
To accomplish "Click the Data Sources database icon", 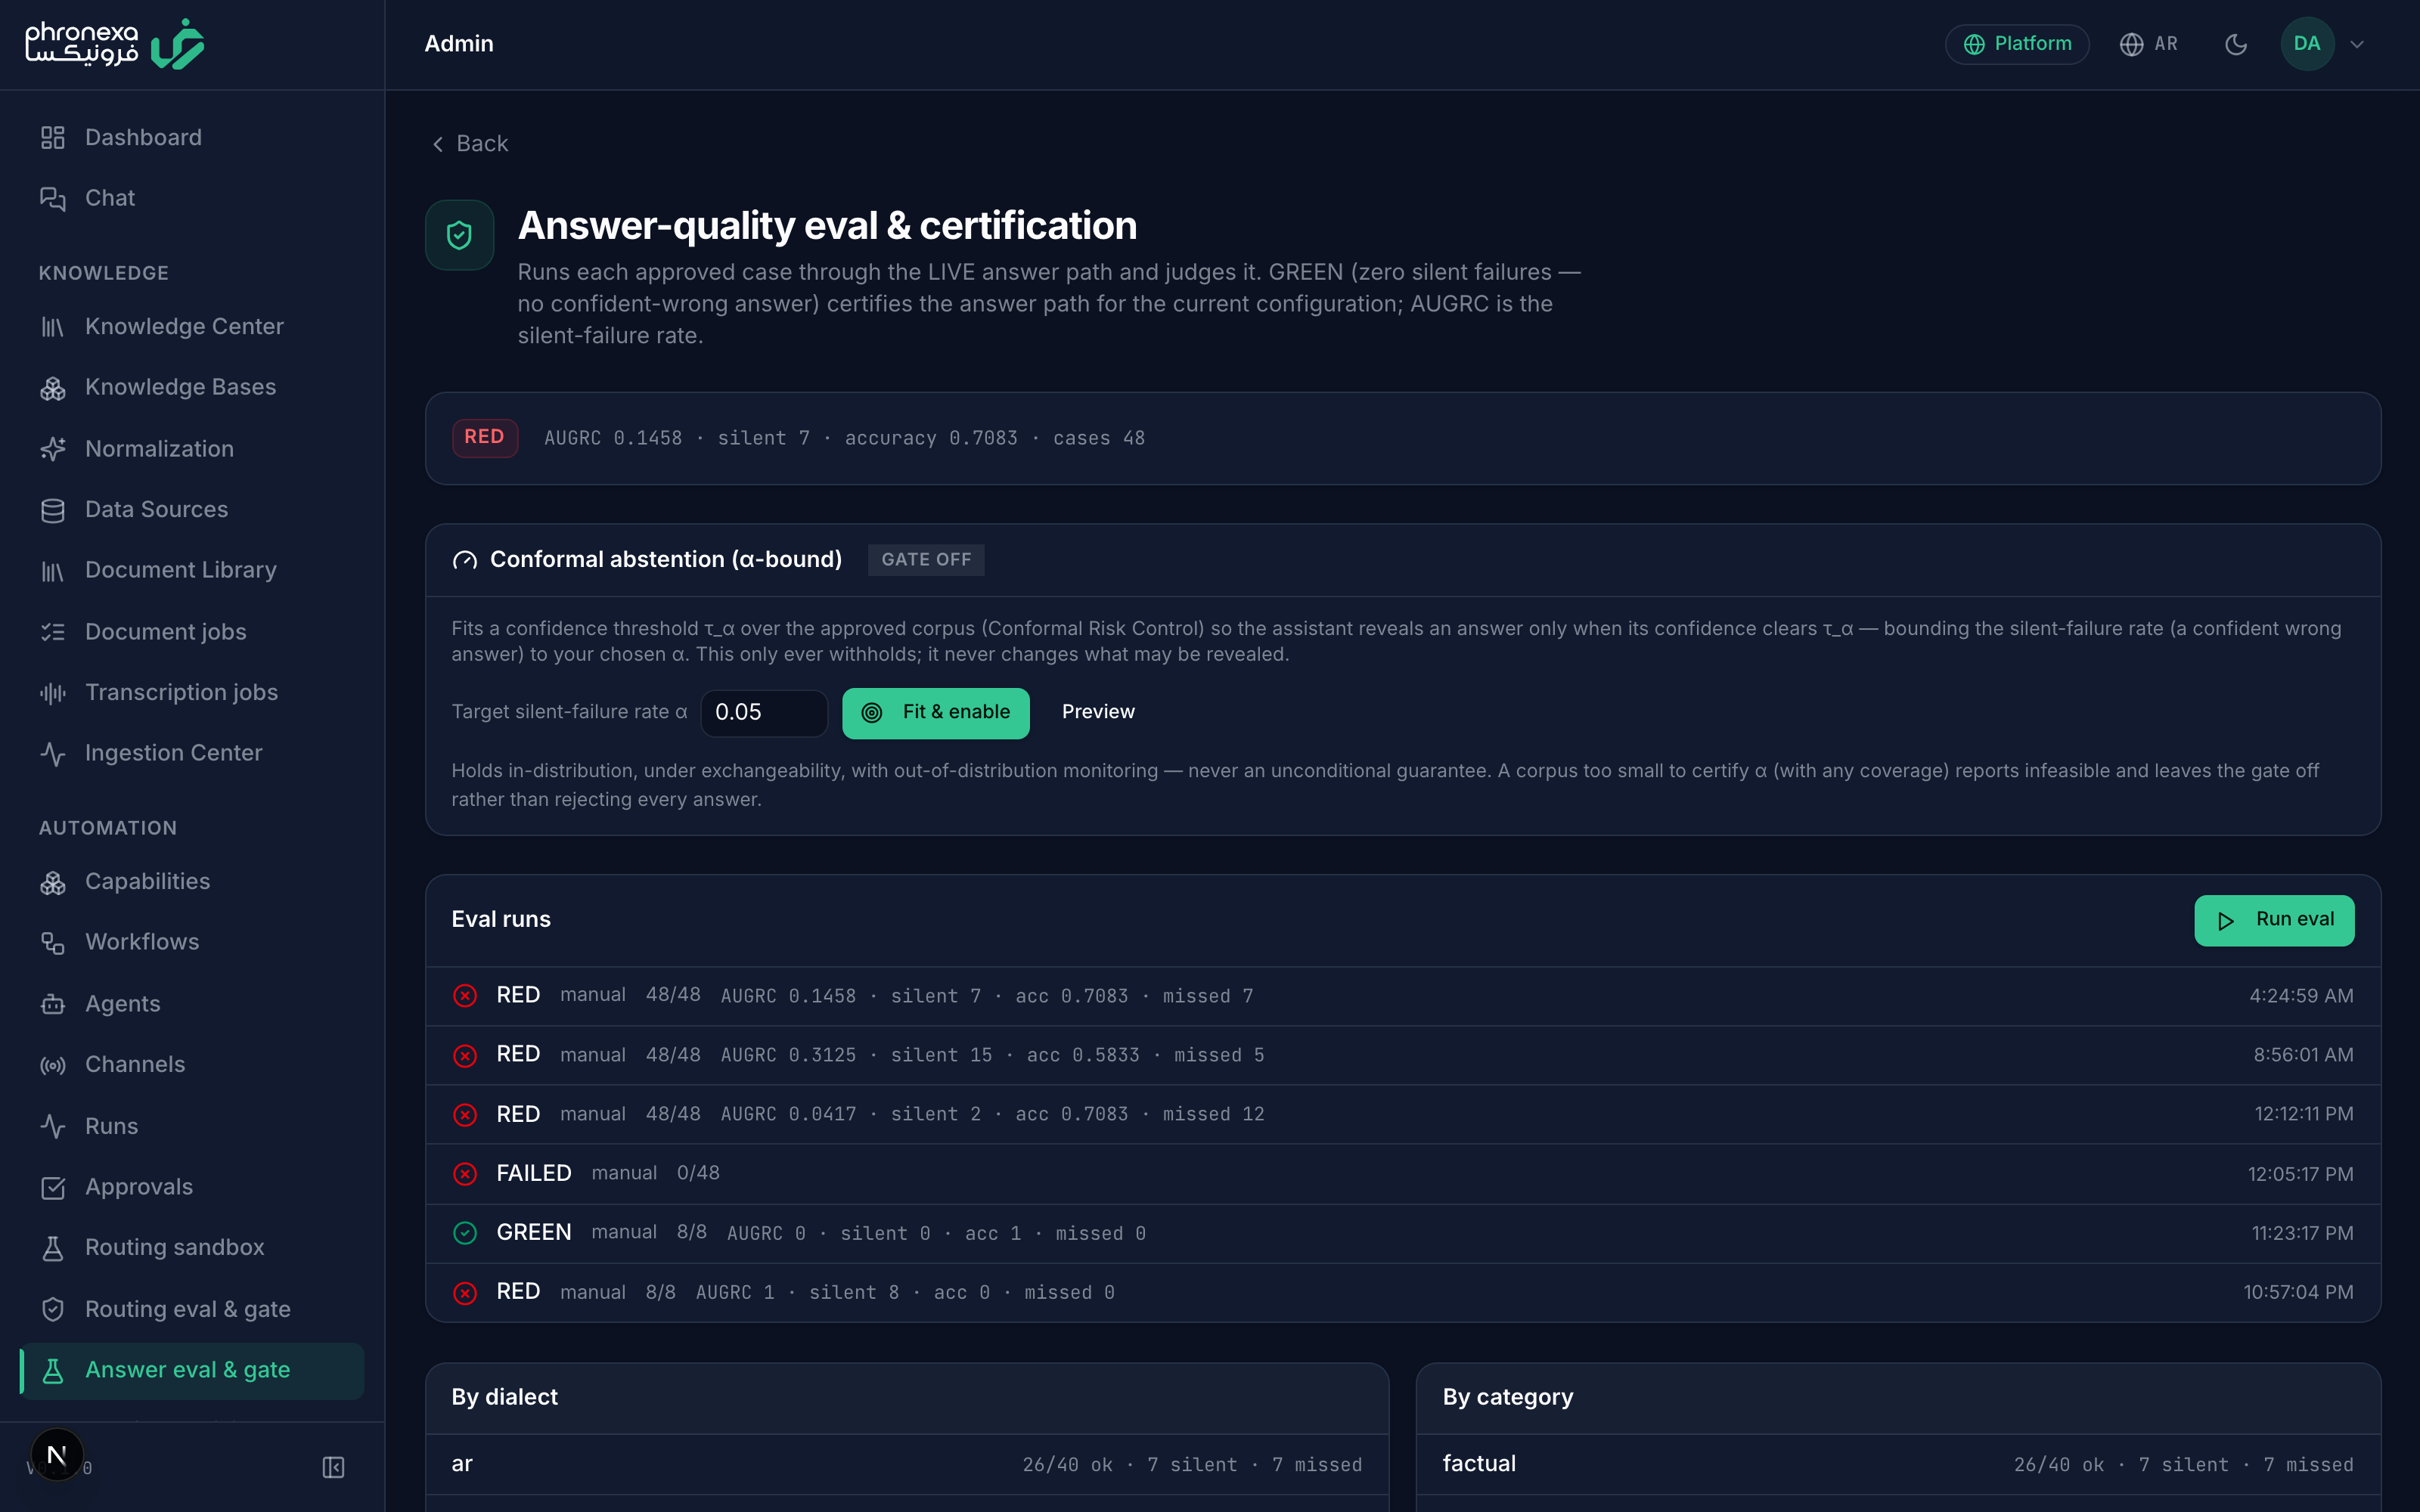I will (x=53, y=510).
